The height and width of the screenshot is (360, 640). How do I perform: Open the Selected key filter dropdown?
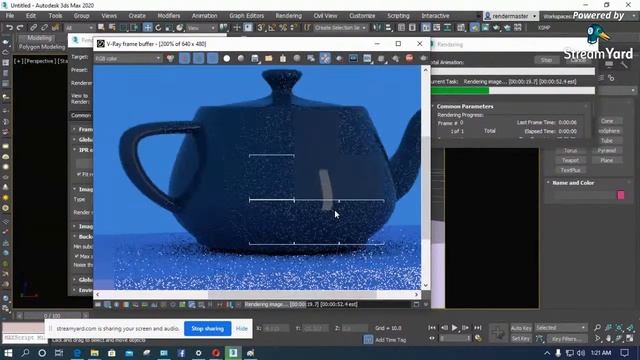561,328
